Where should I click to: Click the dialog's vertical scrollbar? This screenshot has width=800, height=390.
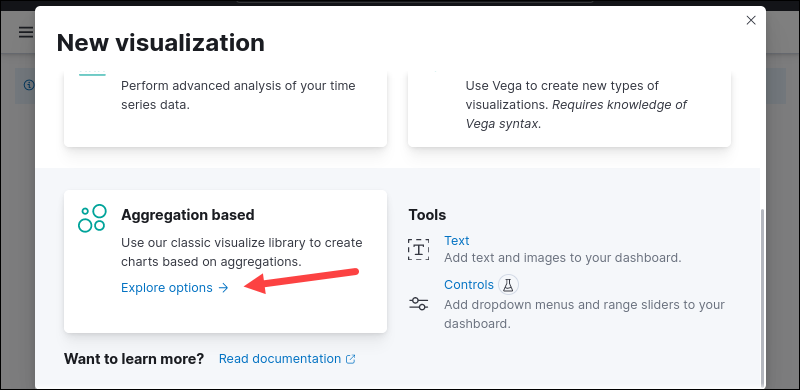pyautogui.click(x=762, y=297)
